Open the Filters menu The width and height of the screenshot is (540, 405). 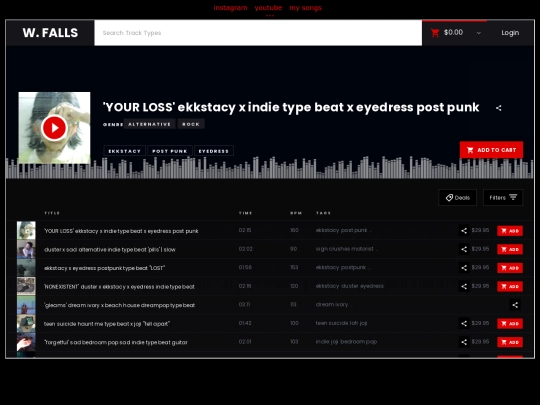coord(503,198)
